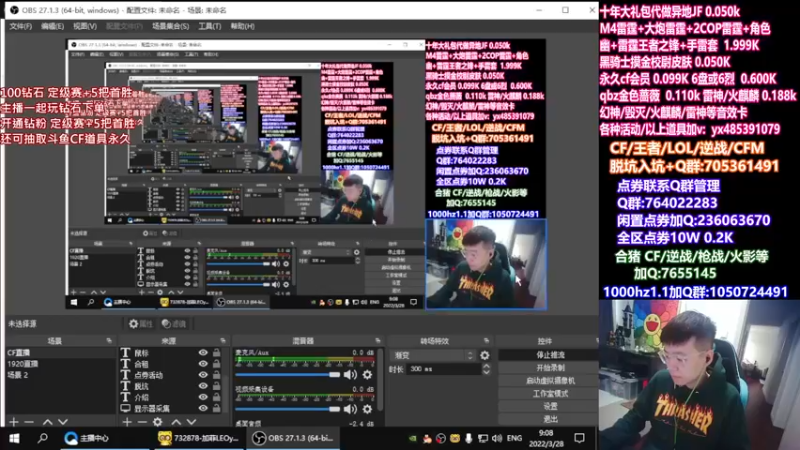Select the CF直播 scene

coord(60,353)
